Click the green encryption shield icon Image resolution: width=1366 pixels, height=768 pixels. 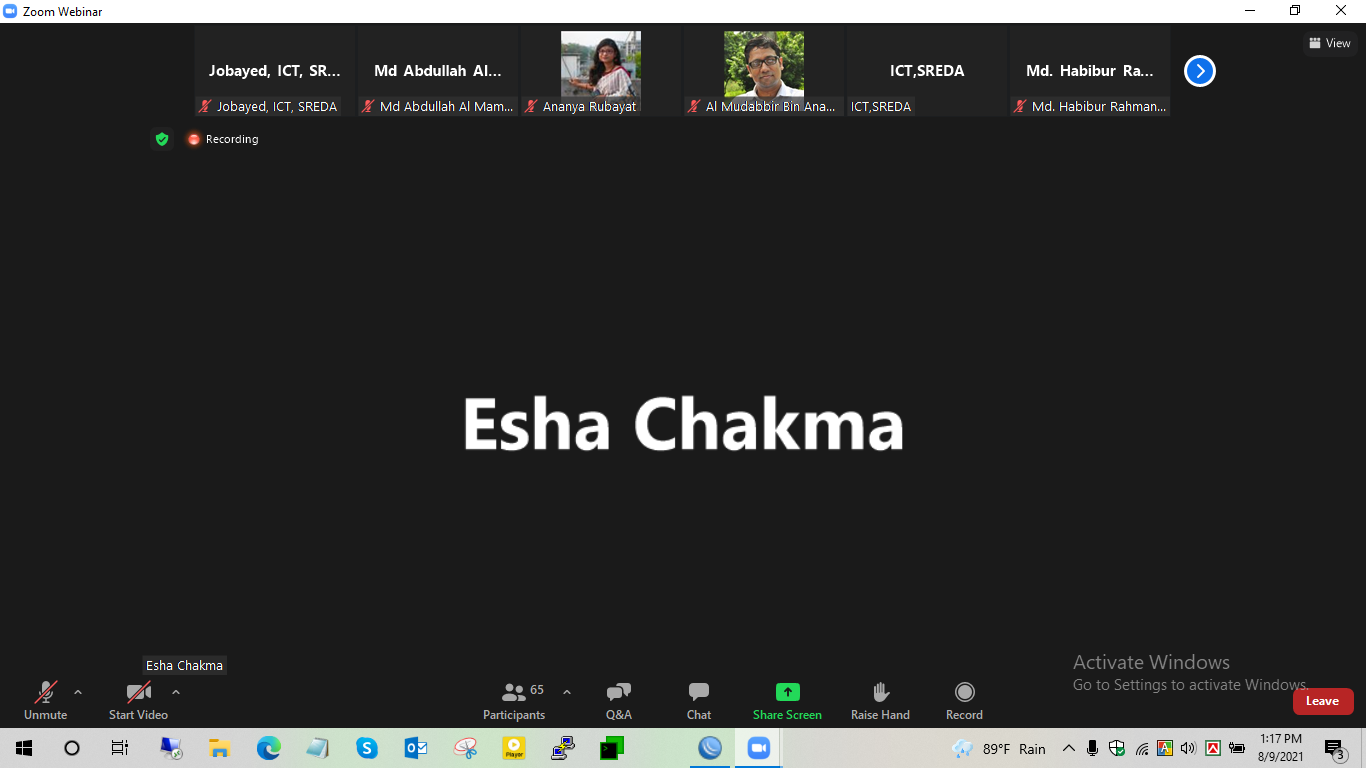click(162, 139)
